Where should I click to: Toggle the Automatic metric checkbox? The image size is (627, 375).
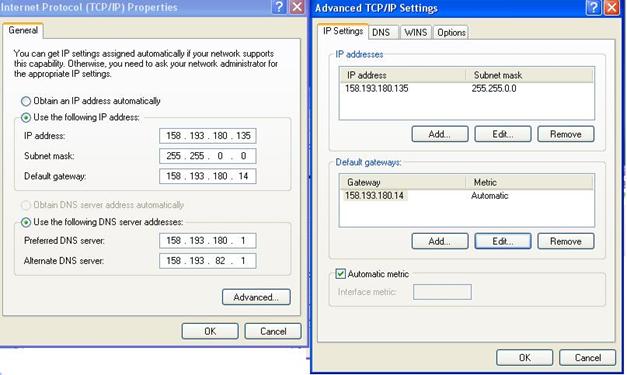(340, 274)
